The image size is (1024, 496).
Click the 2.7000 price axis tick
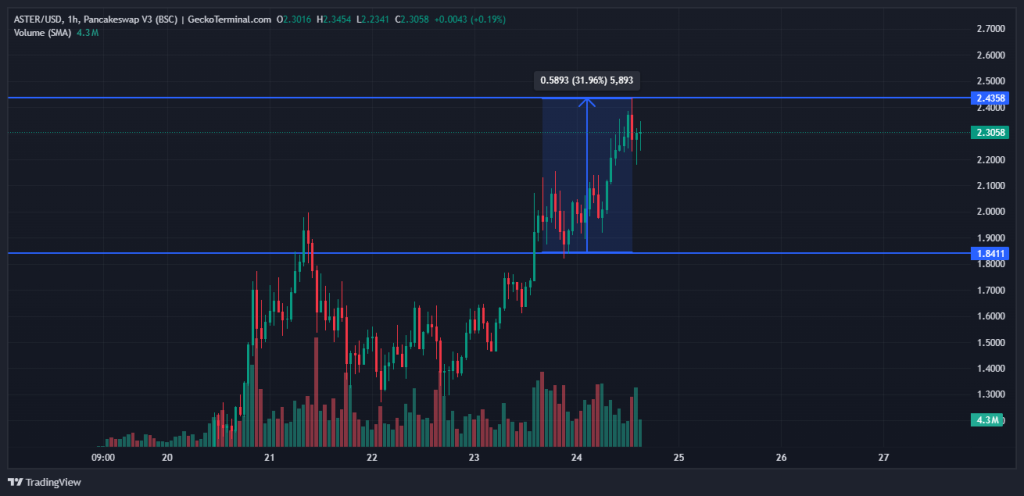coord(991,29)
